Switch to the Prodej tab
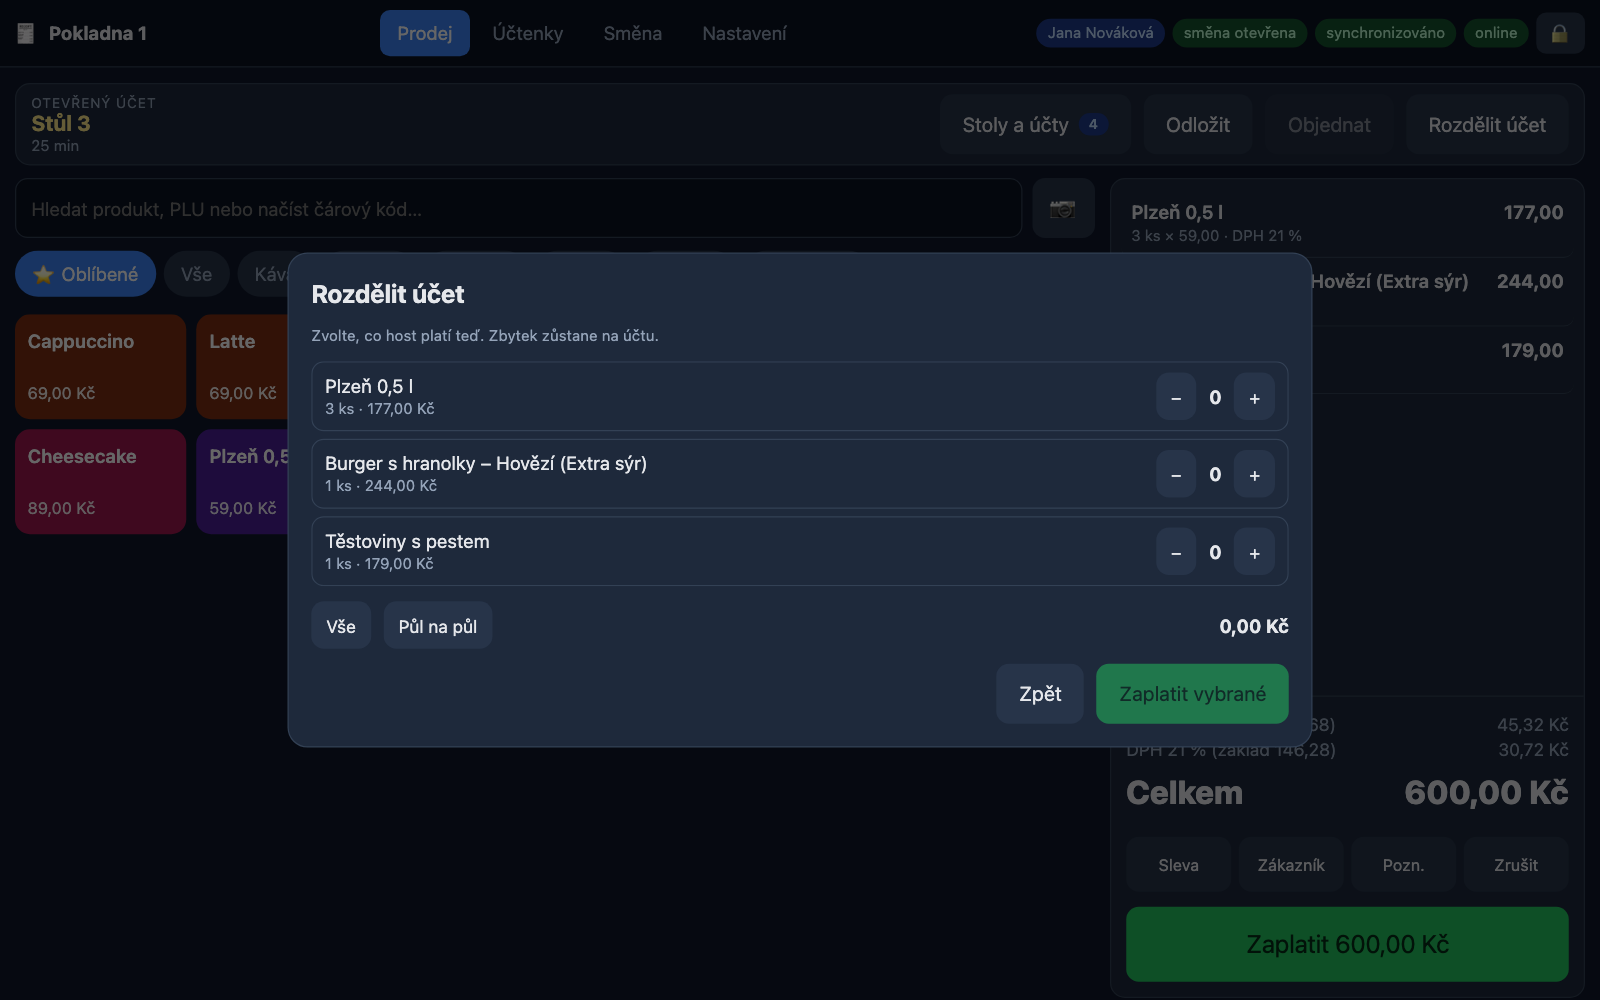This screenshot has height=1000, width=1600. click(x=425, y=33)
